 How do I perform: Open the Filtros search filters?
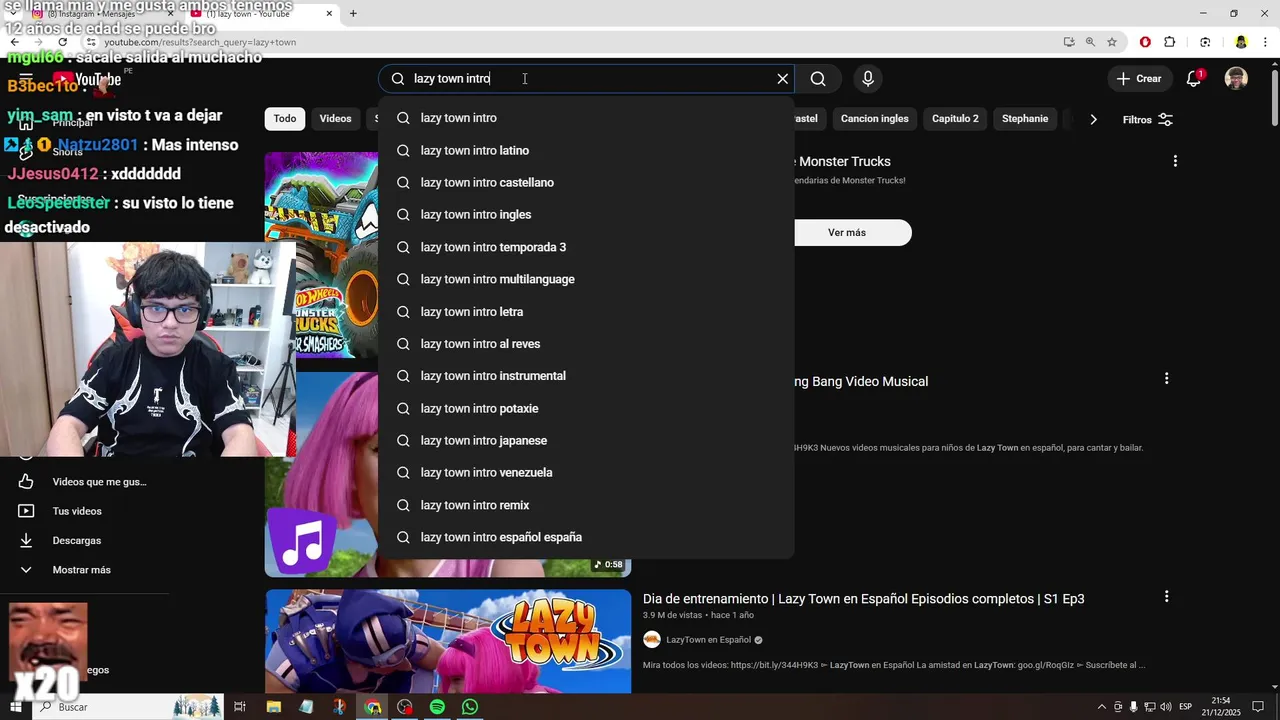(x=1147, y=119)
